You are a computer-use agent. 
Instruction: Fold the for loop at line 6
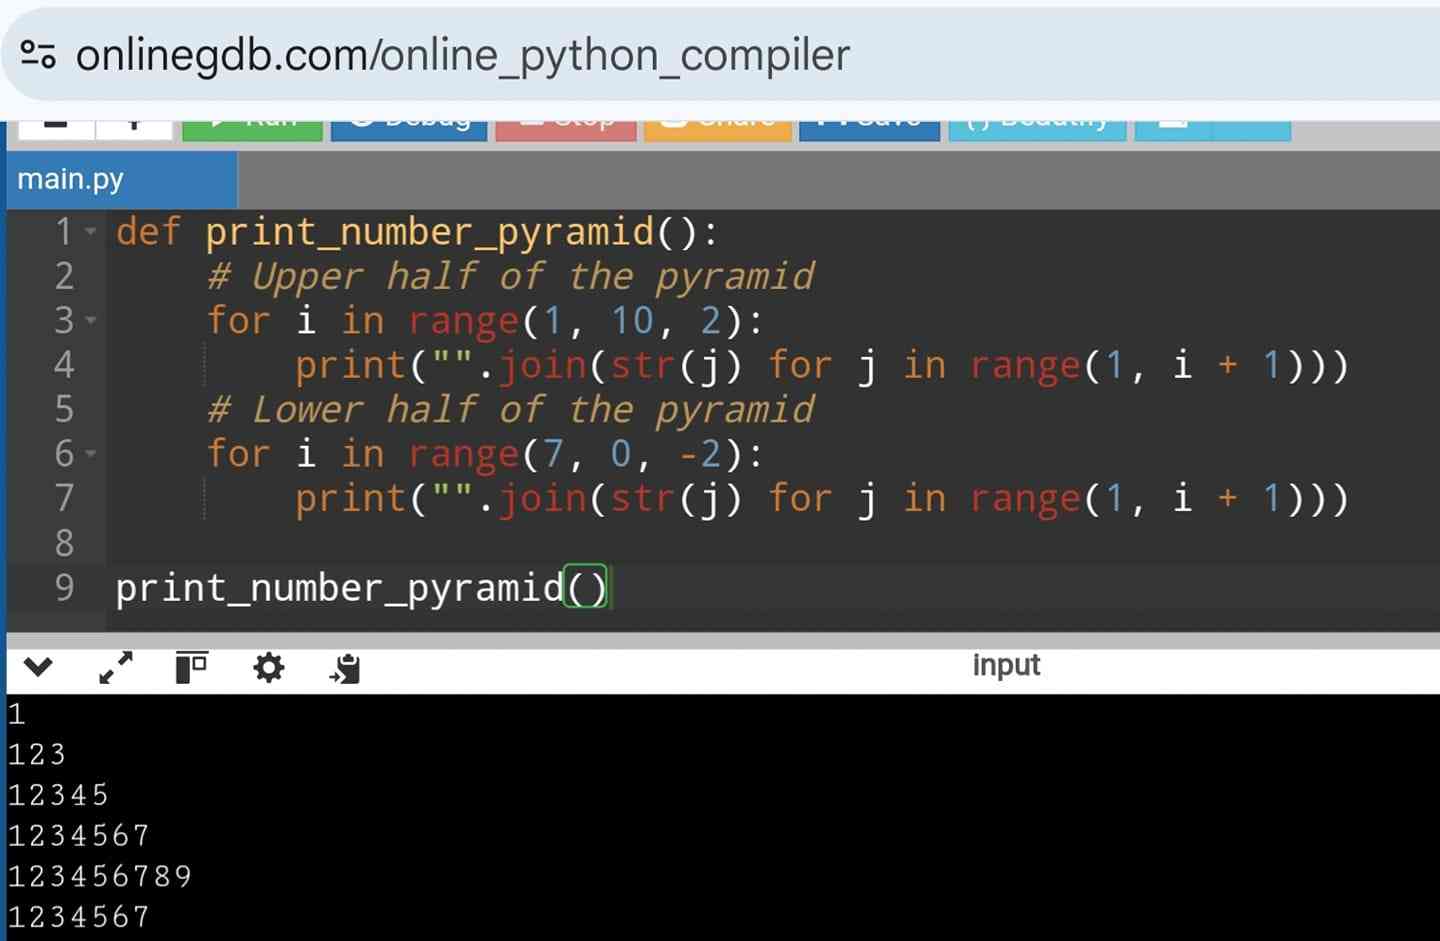[x=91, y=454]
